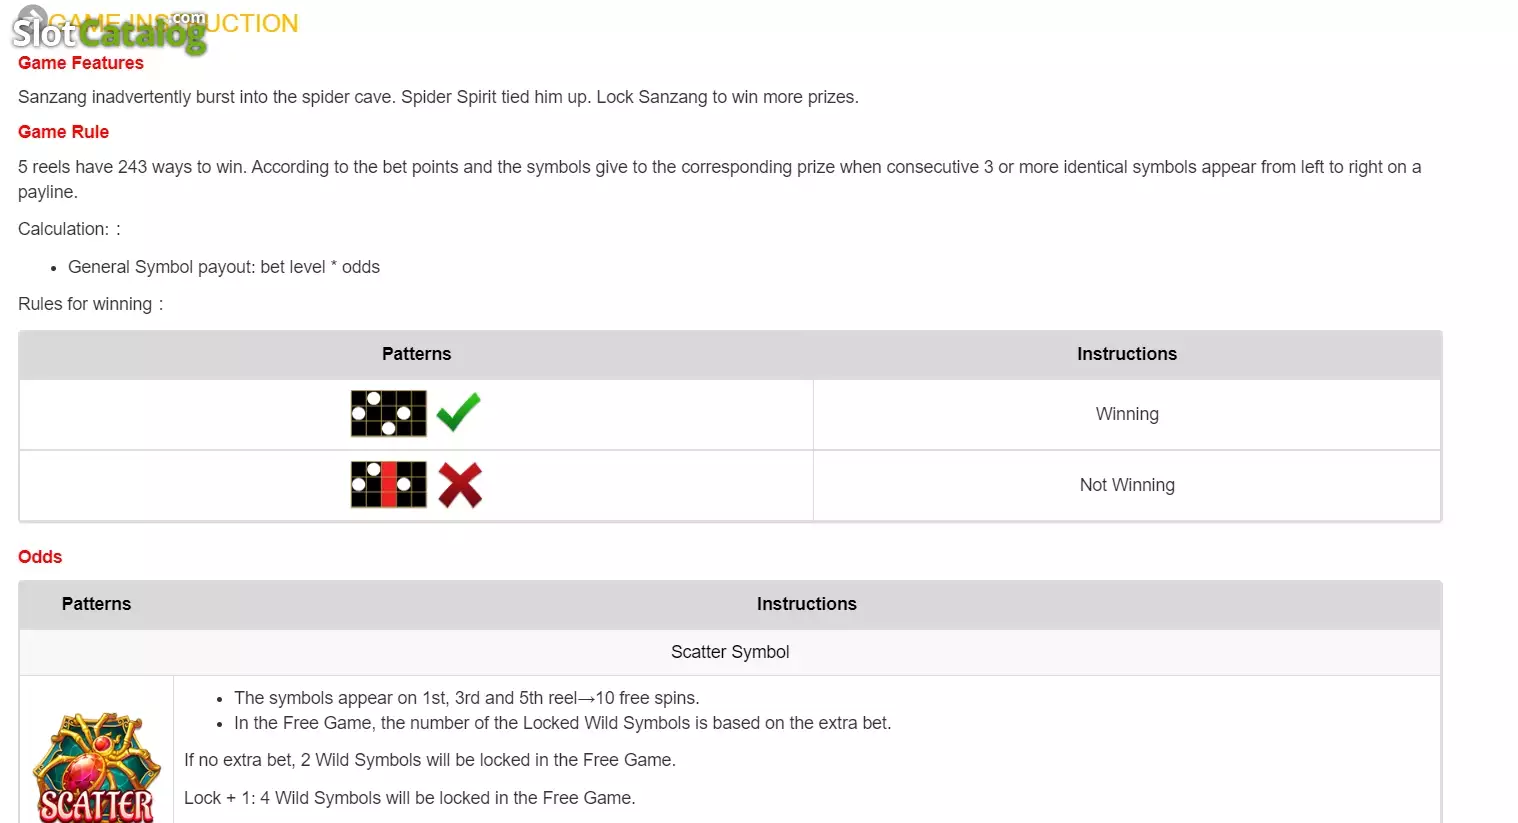The width and height of the screenshot is (1518, 823).
Task: Select the Game Features heading
Action: point(81,63)
